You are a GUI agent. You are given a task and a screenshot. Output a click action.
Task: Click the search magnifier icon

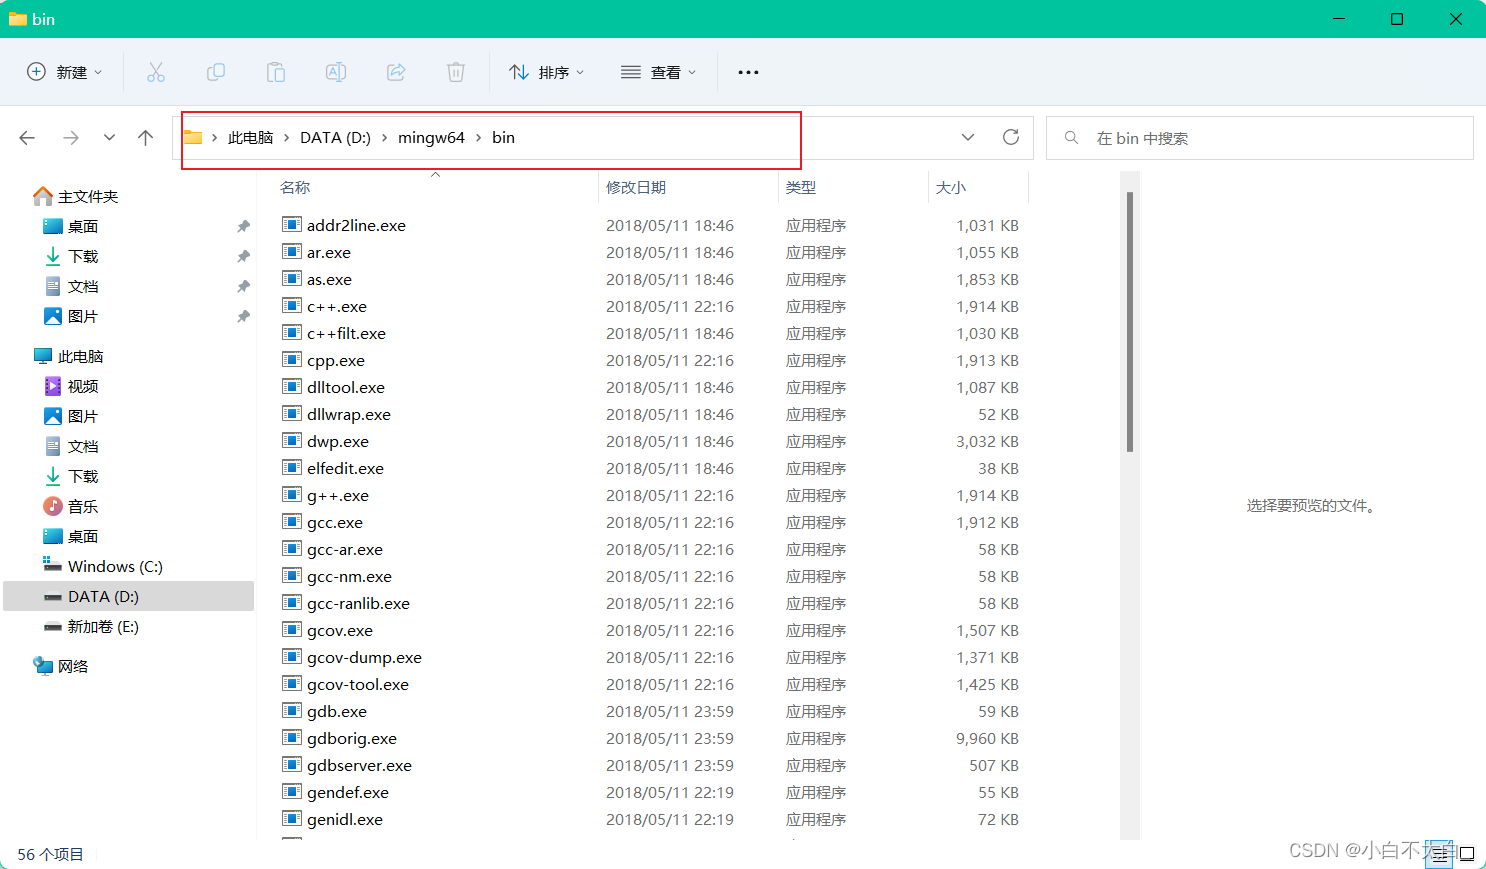pyautogui.click(x=1071, y=138)
